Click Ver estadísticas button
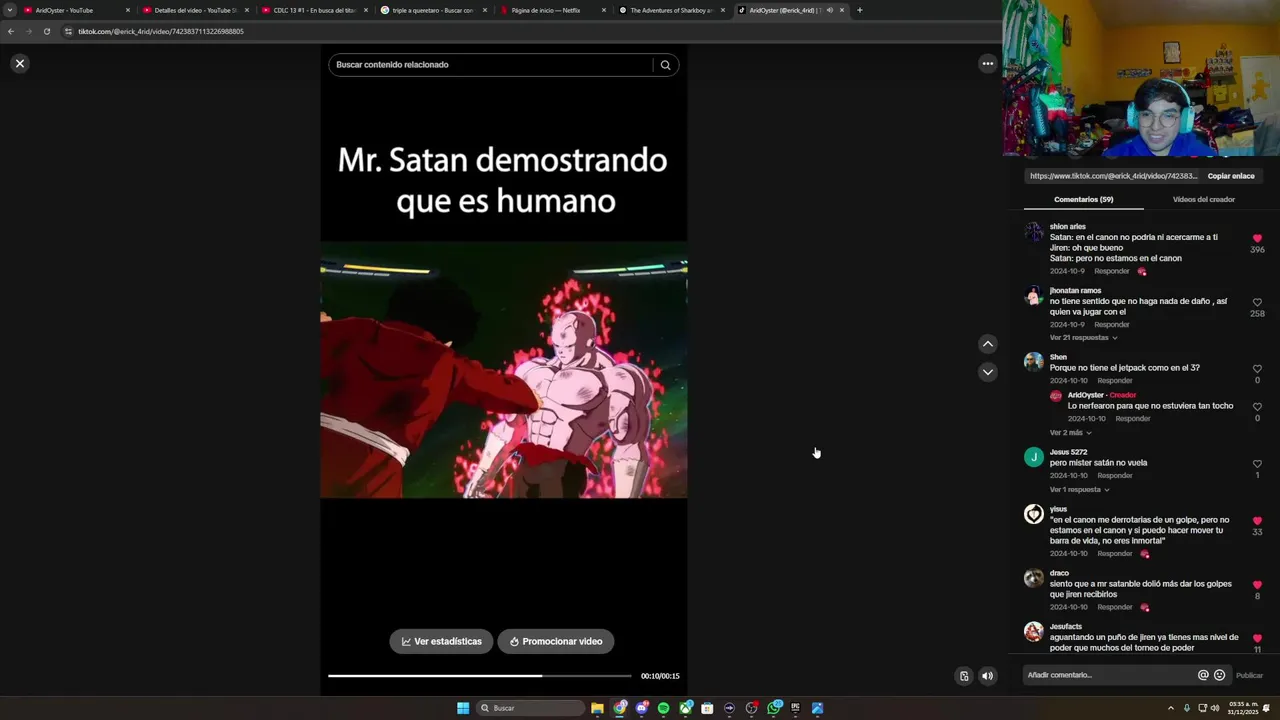This screenshot has height=720, width=1280. 441,641
